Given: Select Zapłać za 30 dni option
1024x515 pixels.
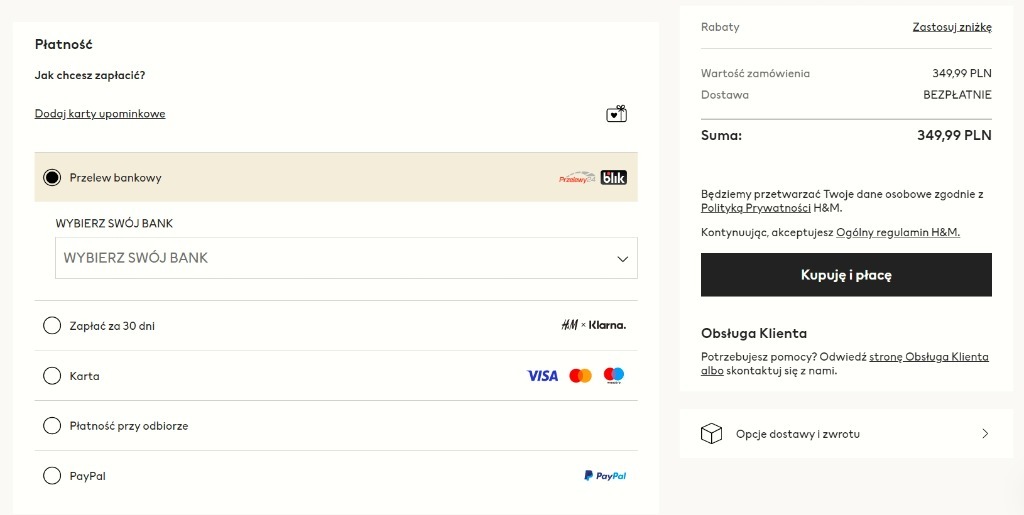Looking at the screenshot, I should click(52, 326).
